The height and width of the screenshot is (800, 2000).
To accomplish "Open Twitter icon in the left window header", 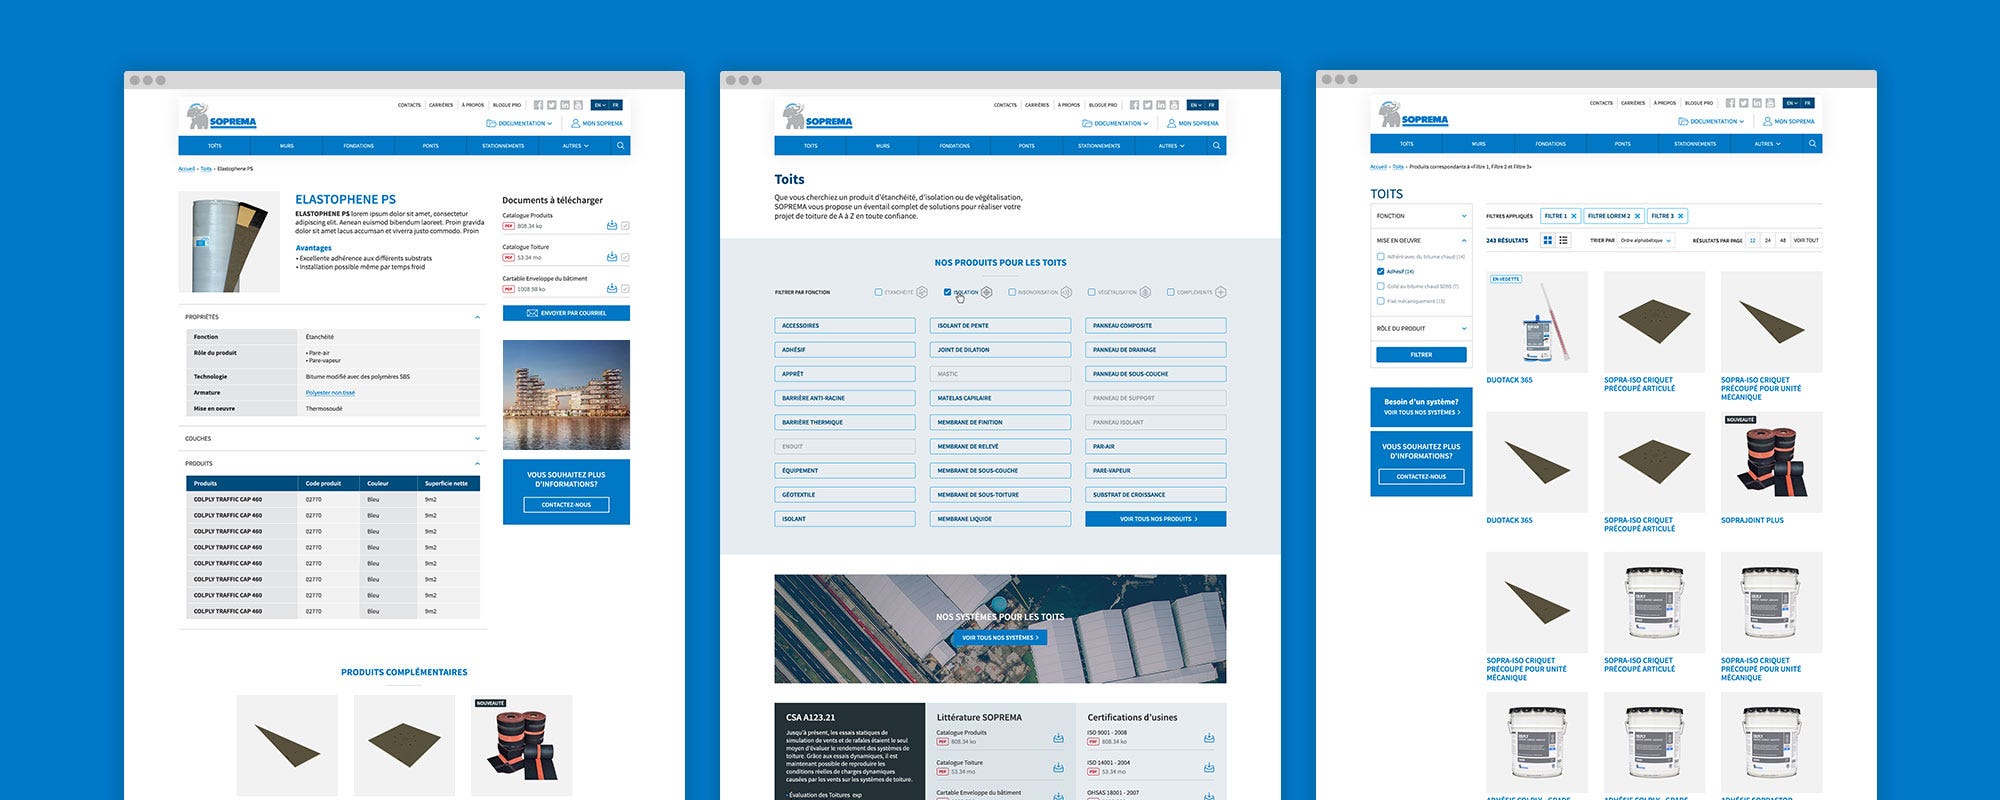I will coord(551,105).
